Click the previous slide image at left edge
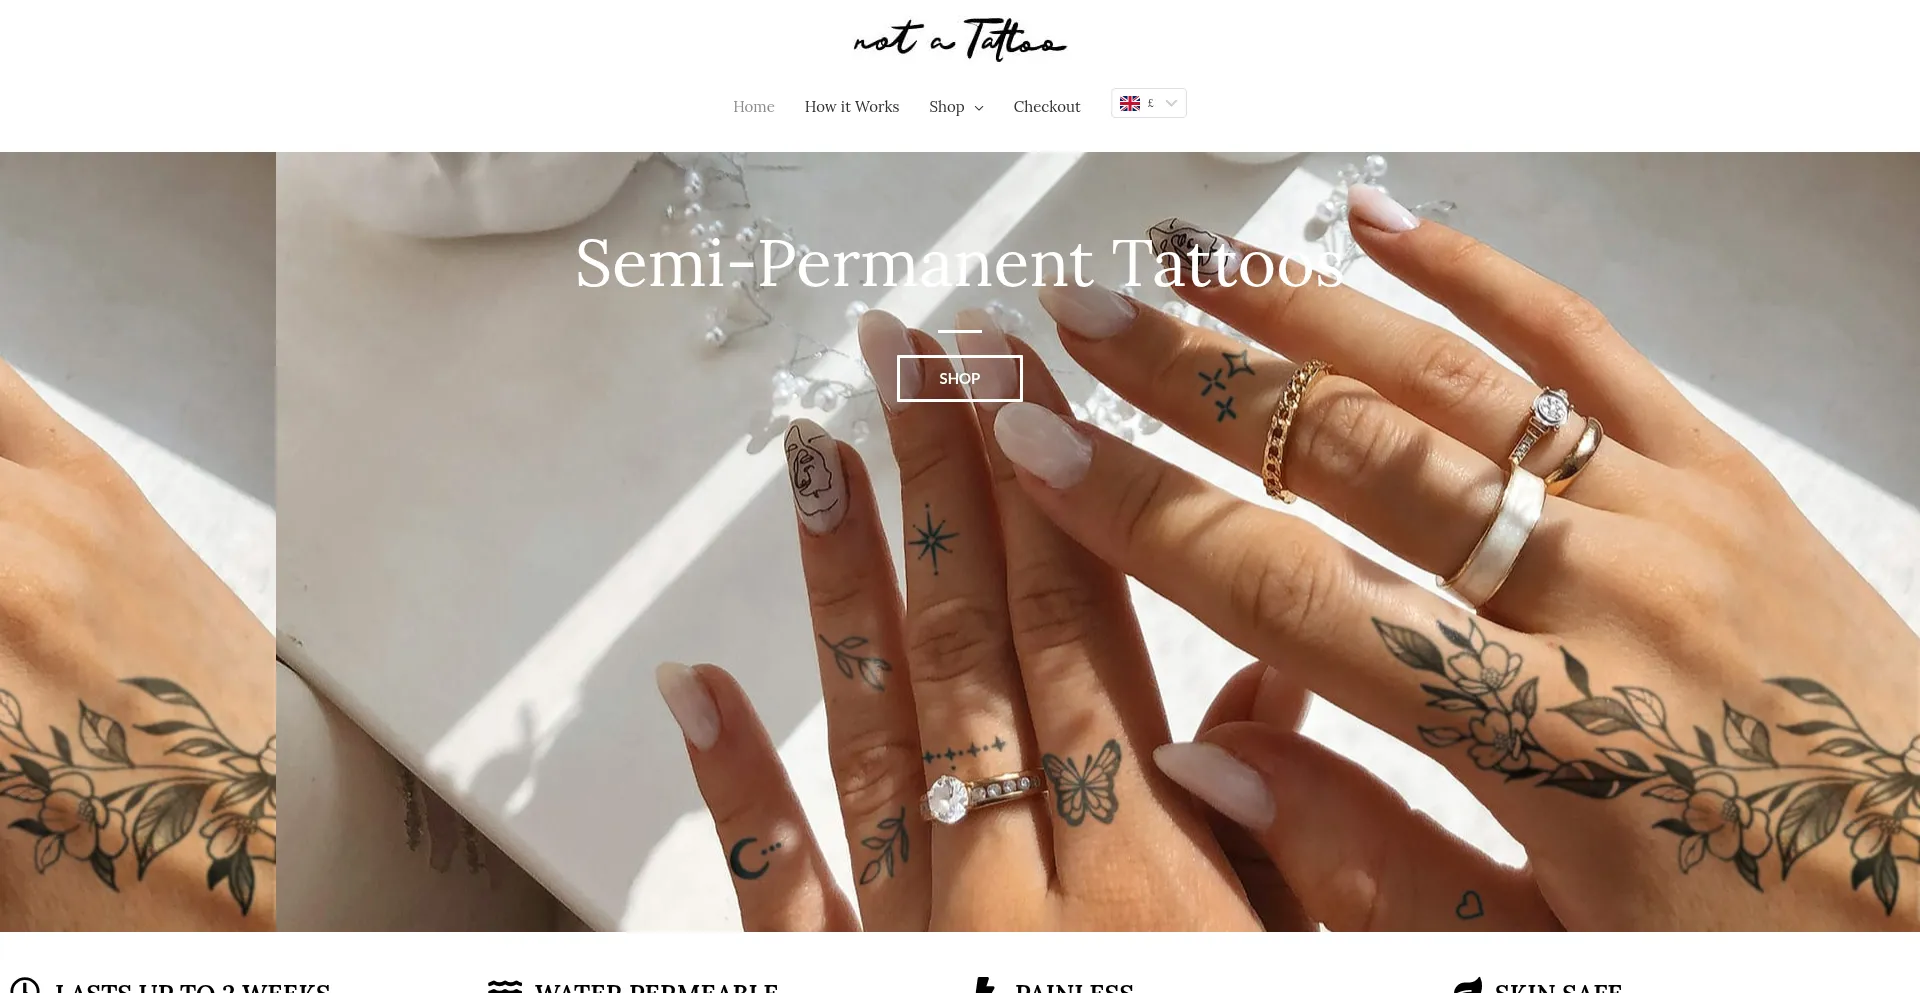Screen dimensions: 1920x993 click(x=138, y=542)
